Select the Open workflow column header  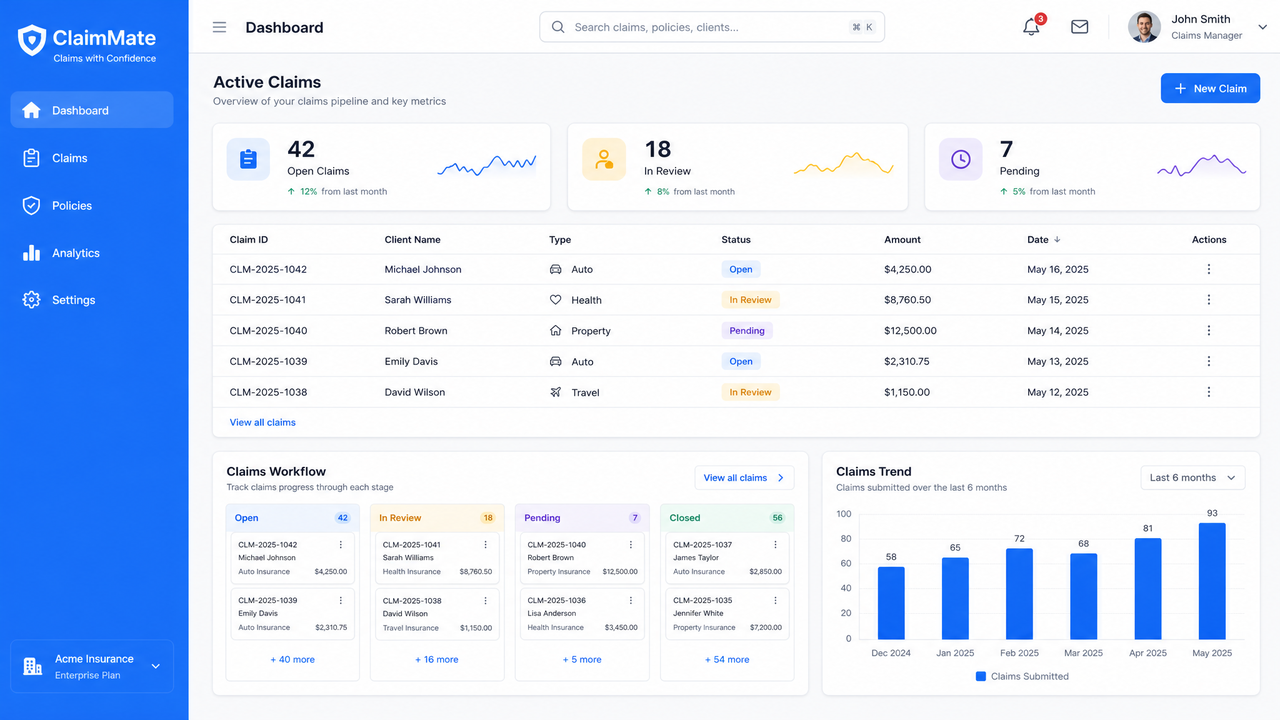click(x=292, y=518)
